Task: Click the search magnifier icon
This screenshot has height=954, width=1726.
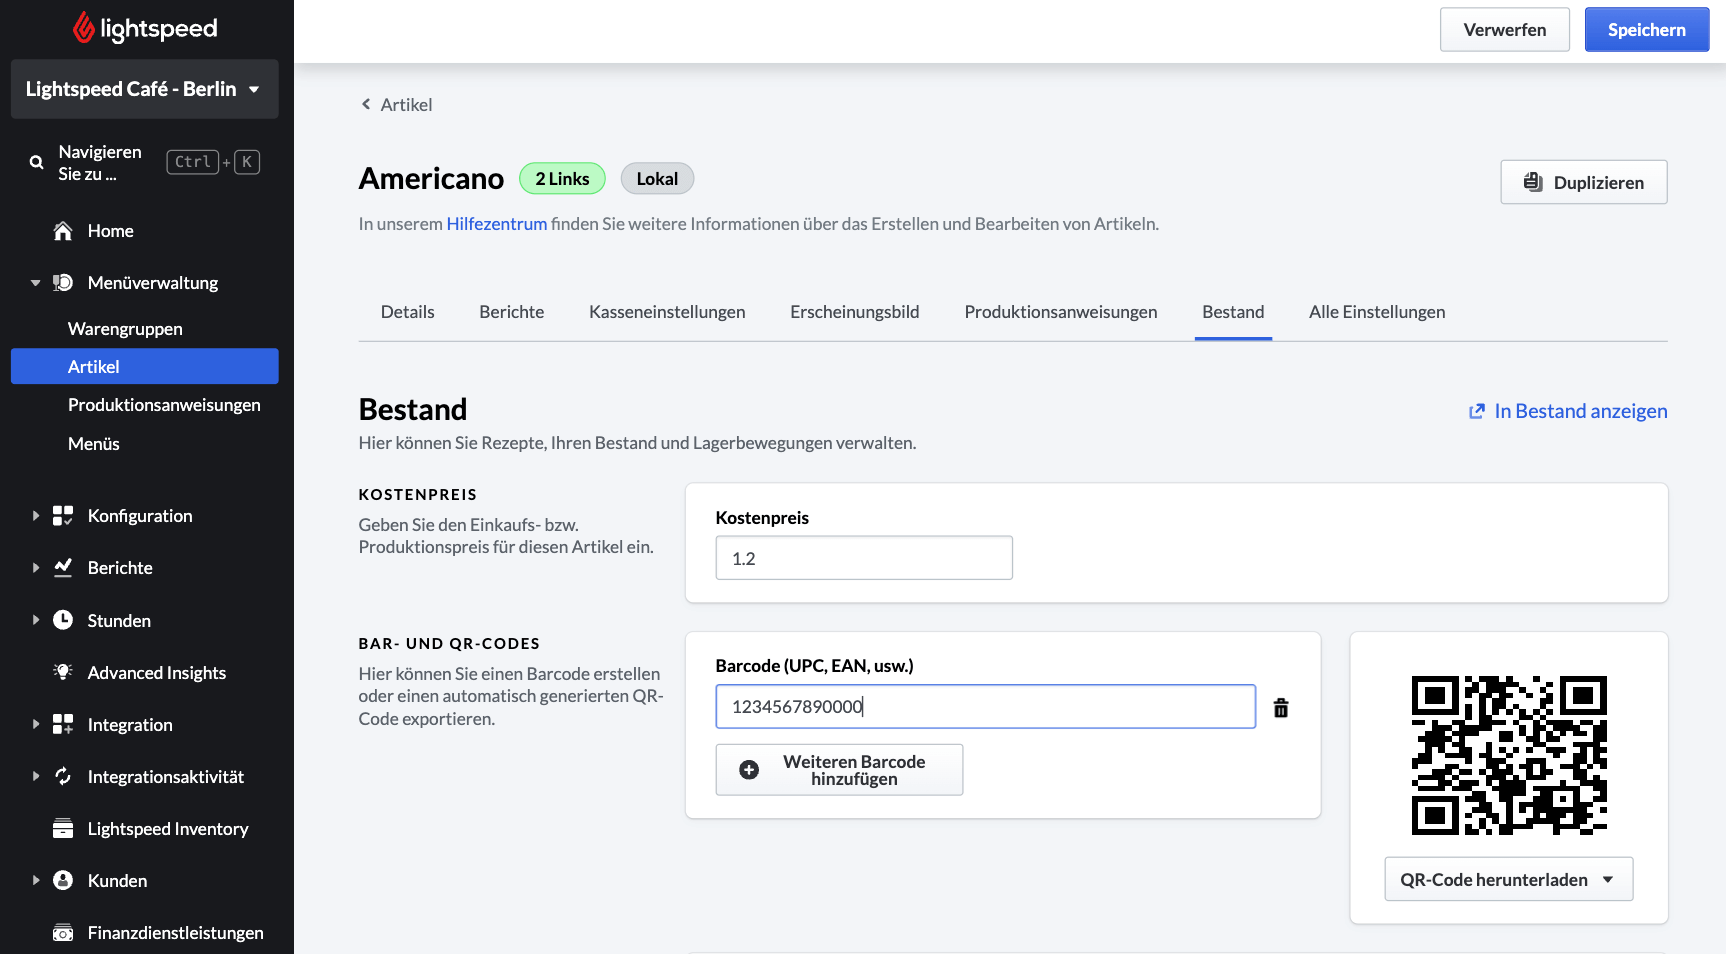Action: tap(37, 162)
